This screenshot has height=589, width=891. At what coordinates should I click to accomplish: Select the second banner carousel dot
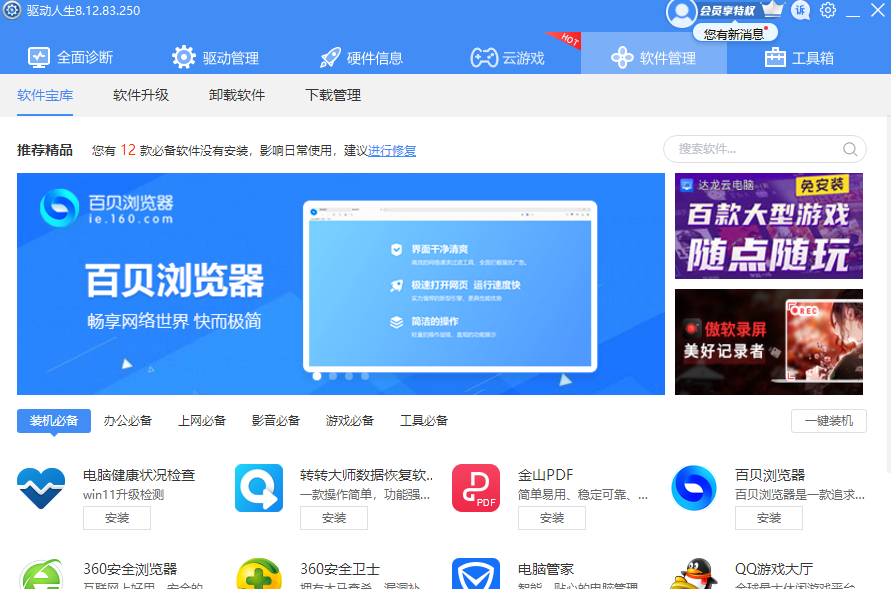[333, 375]
